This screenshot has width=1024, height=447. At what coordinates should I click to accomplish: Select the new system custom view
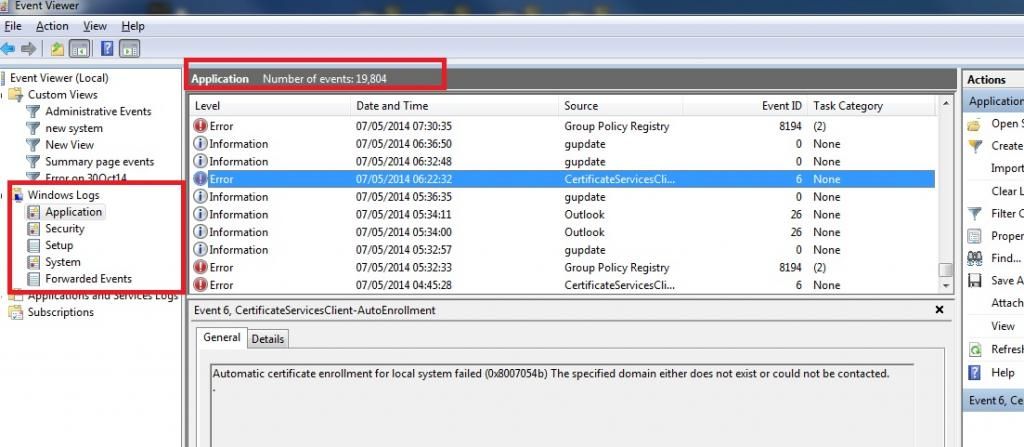[74, 128]
